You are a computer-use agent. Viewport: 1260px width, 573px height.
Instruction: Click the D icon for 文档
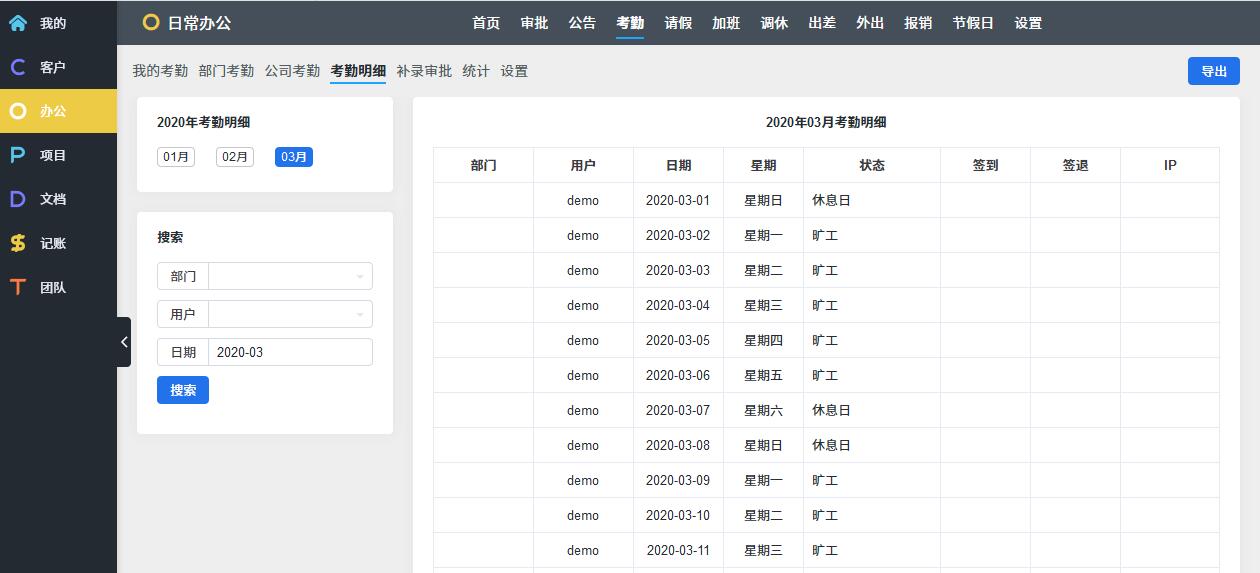pyautogui.click(x=18, y=199)
